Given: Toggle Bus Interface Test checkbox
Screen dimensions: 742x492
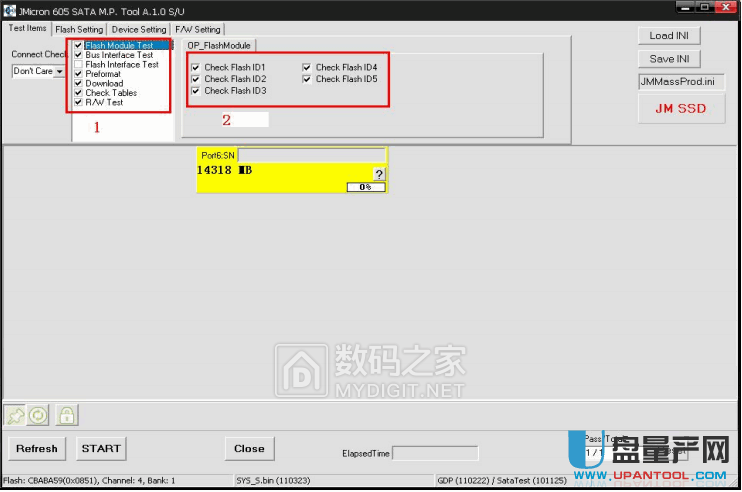Looking at the screenshot, I should pos(79,55).
